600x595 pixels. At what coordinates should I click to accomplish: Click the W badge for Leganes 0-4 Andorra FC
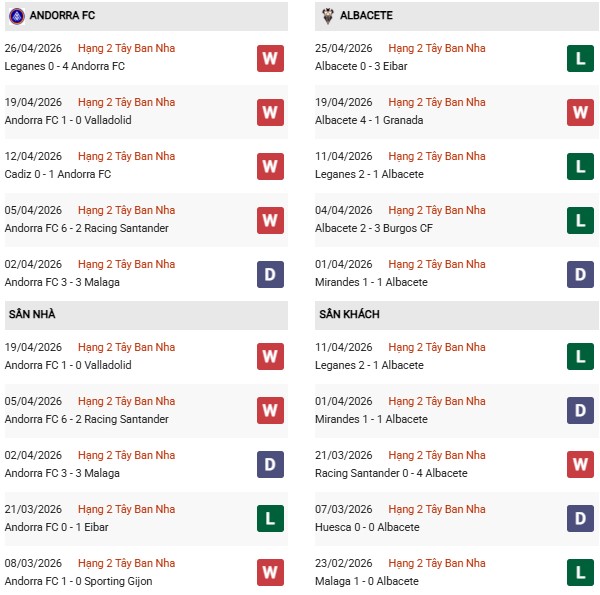(x=270, y=58)
